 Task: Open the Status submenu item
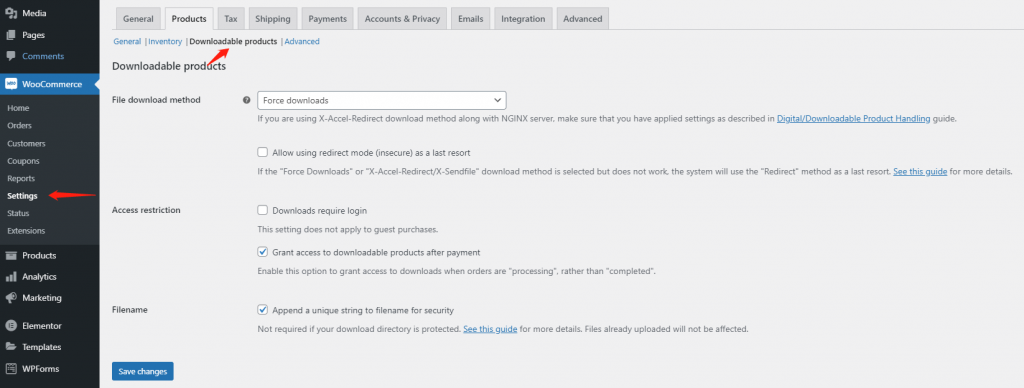(x=18, y=213)
